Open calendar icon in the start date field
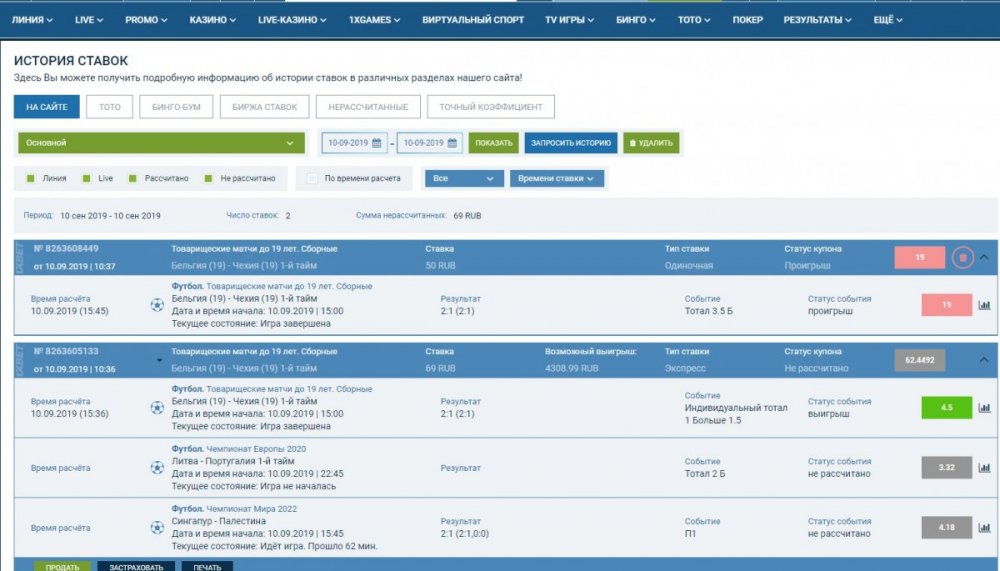The image size is (1000, 571). point(377,143)
